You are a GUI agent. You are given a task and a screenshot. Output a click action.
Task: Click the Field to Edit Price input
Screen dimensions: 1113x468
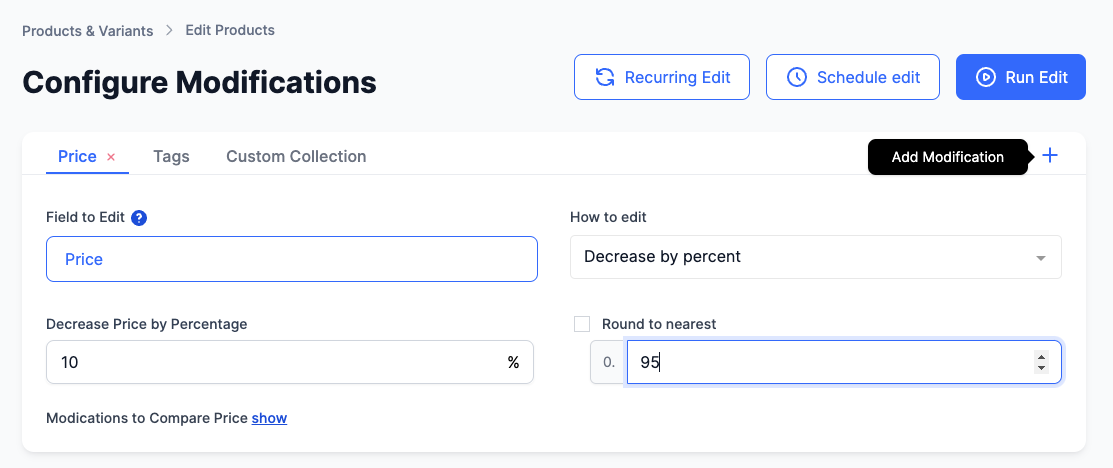[x=292, y=259]
